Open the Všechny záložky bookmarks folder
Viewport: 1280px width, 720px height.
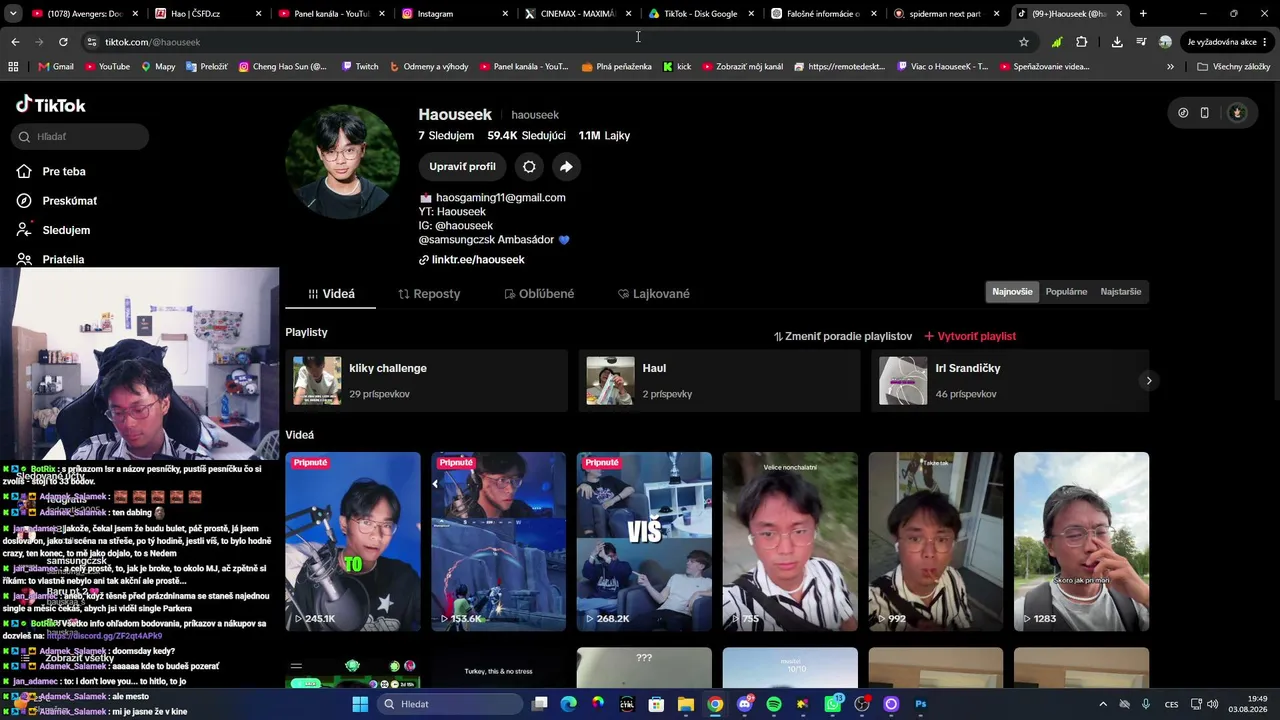pyautogui.click(x=1233, y=67)
